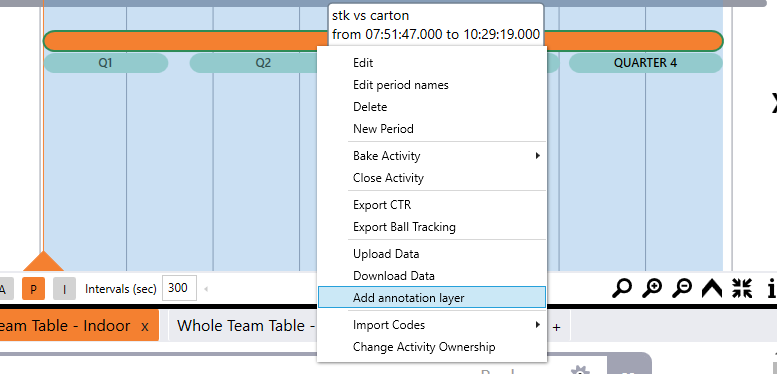This screenshot has width=777, height=374.
Task: Select Delete from the context menu
Action: 431,107
